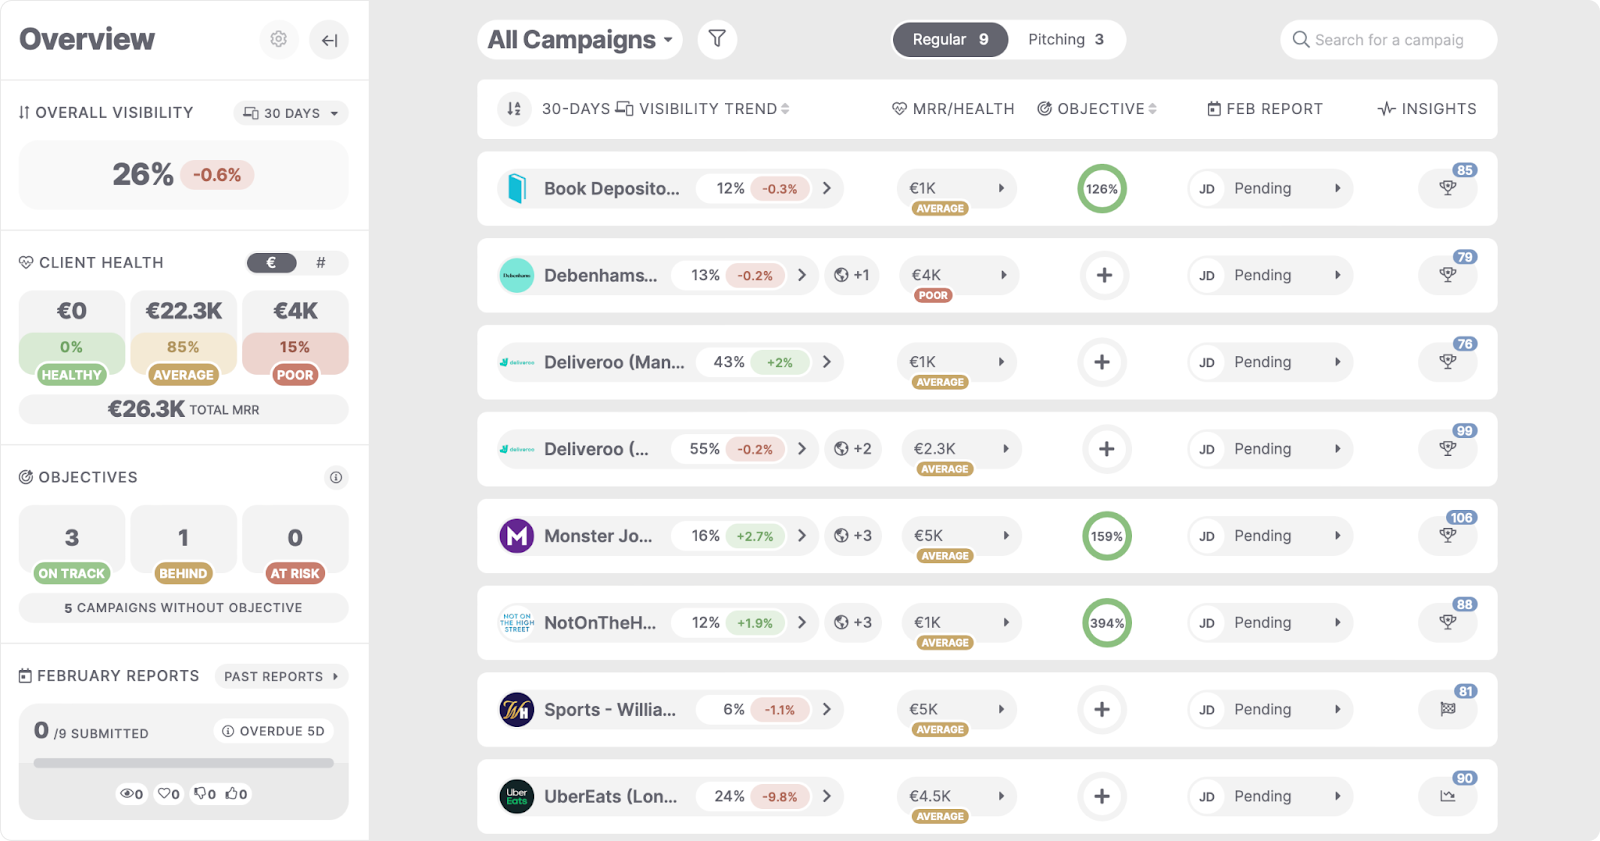
Task: Click the views eye count in February reports
Action: click(132, 794)
